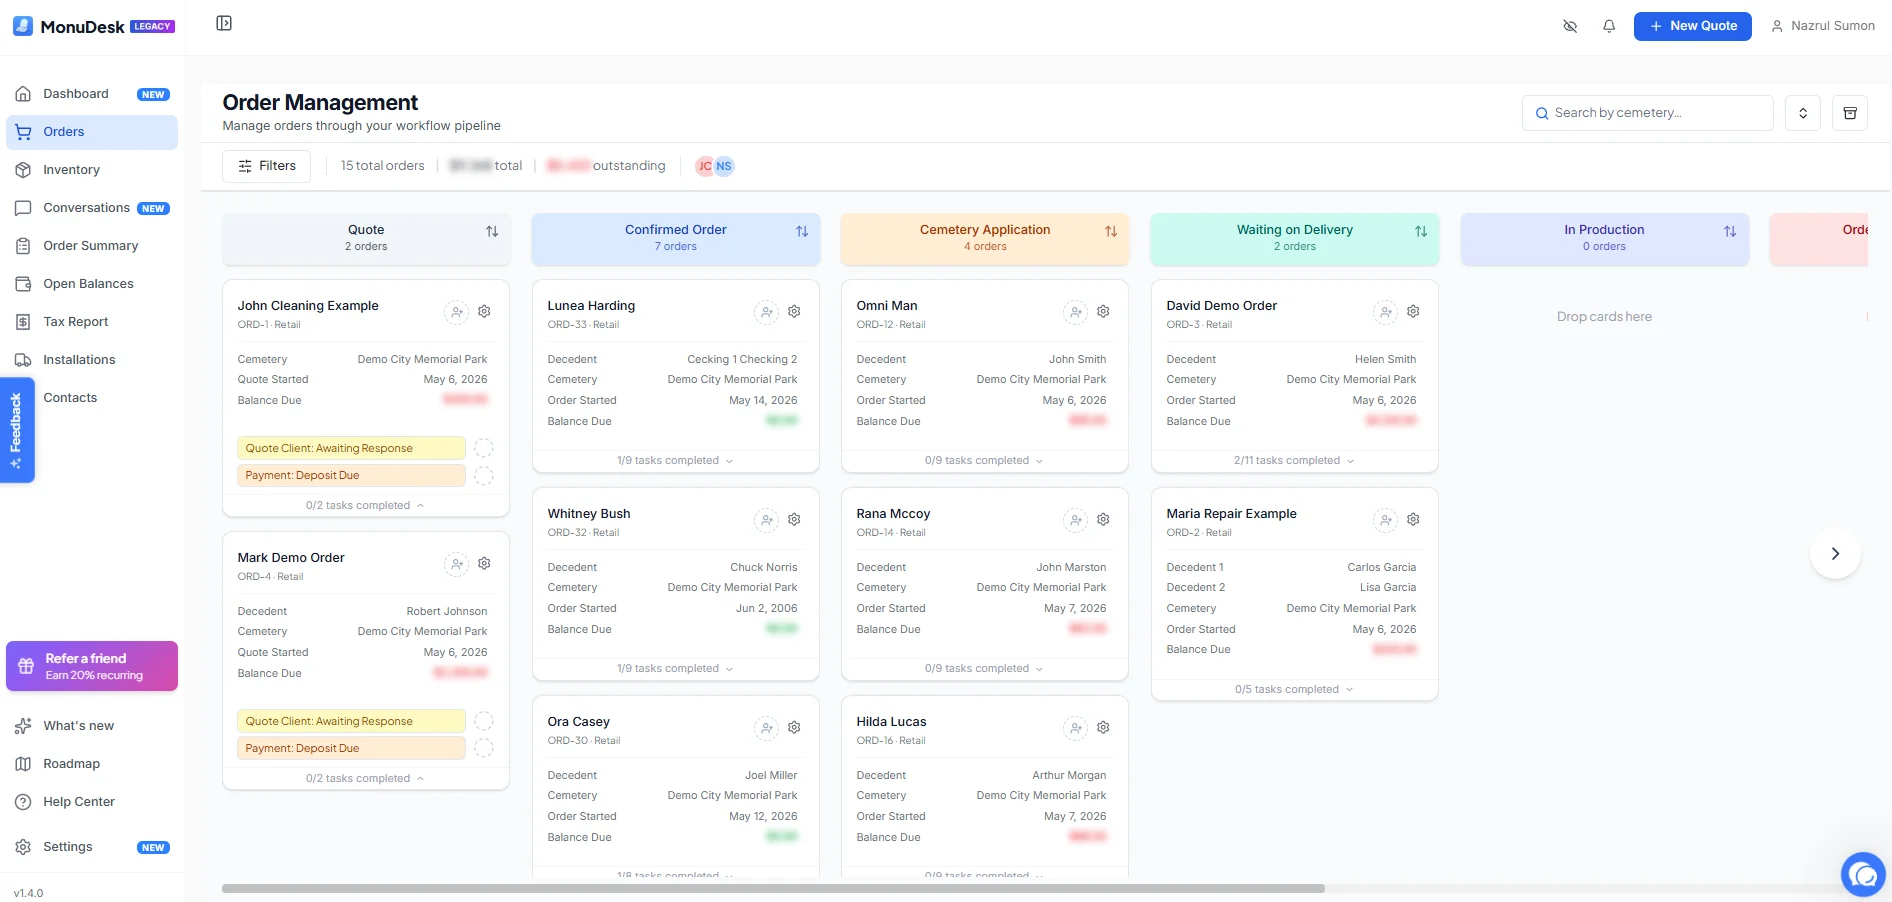
Task: Open Settings in the sidebar
Action: (x=92, y=847)
